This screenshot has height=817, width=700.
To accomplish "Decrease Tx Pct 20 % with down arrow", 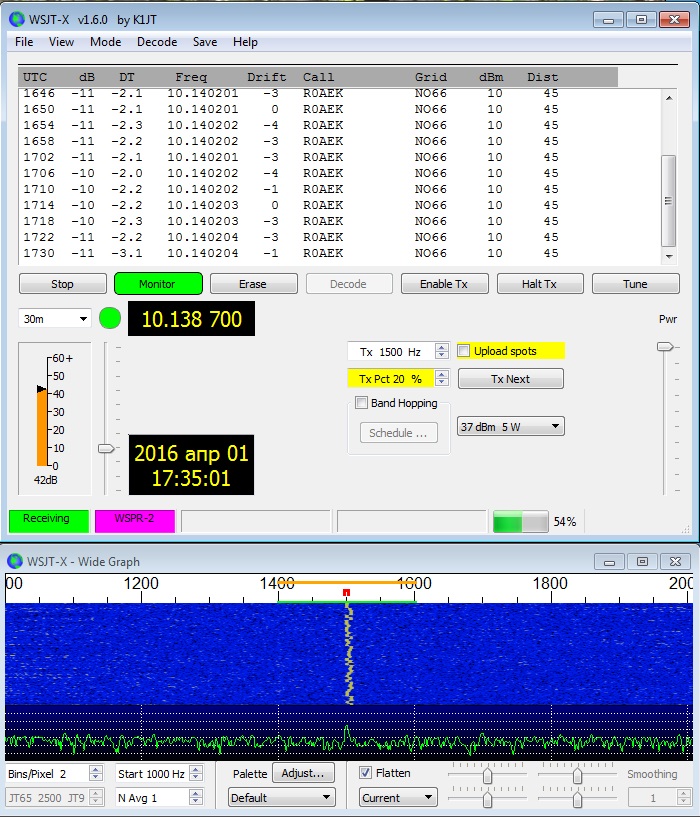I will (441, 382).
